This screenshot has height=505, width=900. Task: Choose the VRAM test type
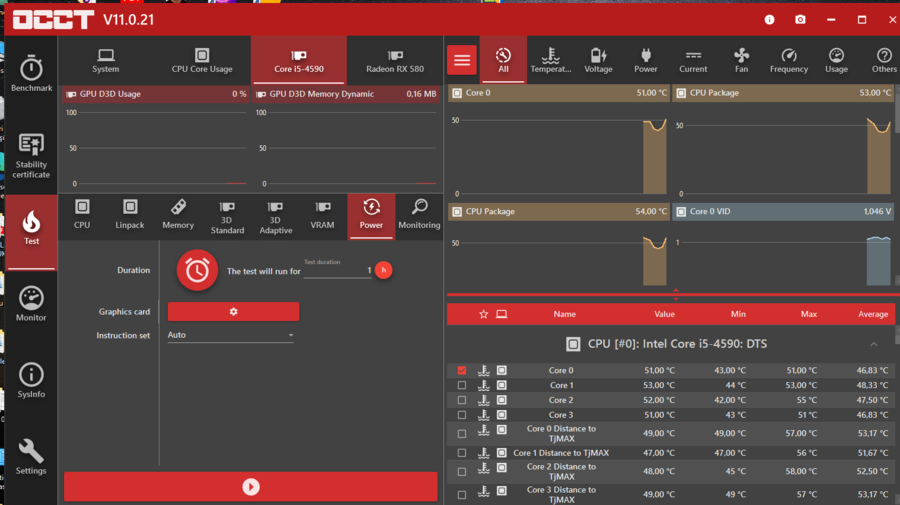pyautogui.click(x=323, y=215)
